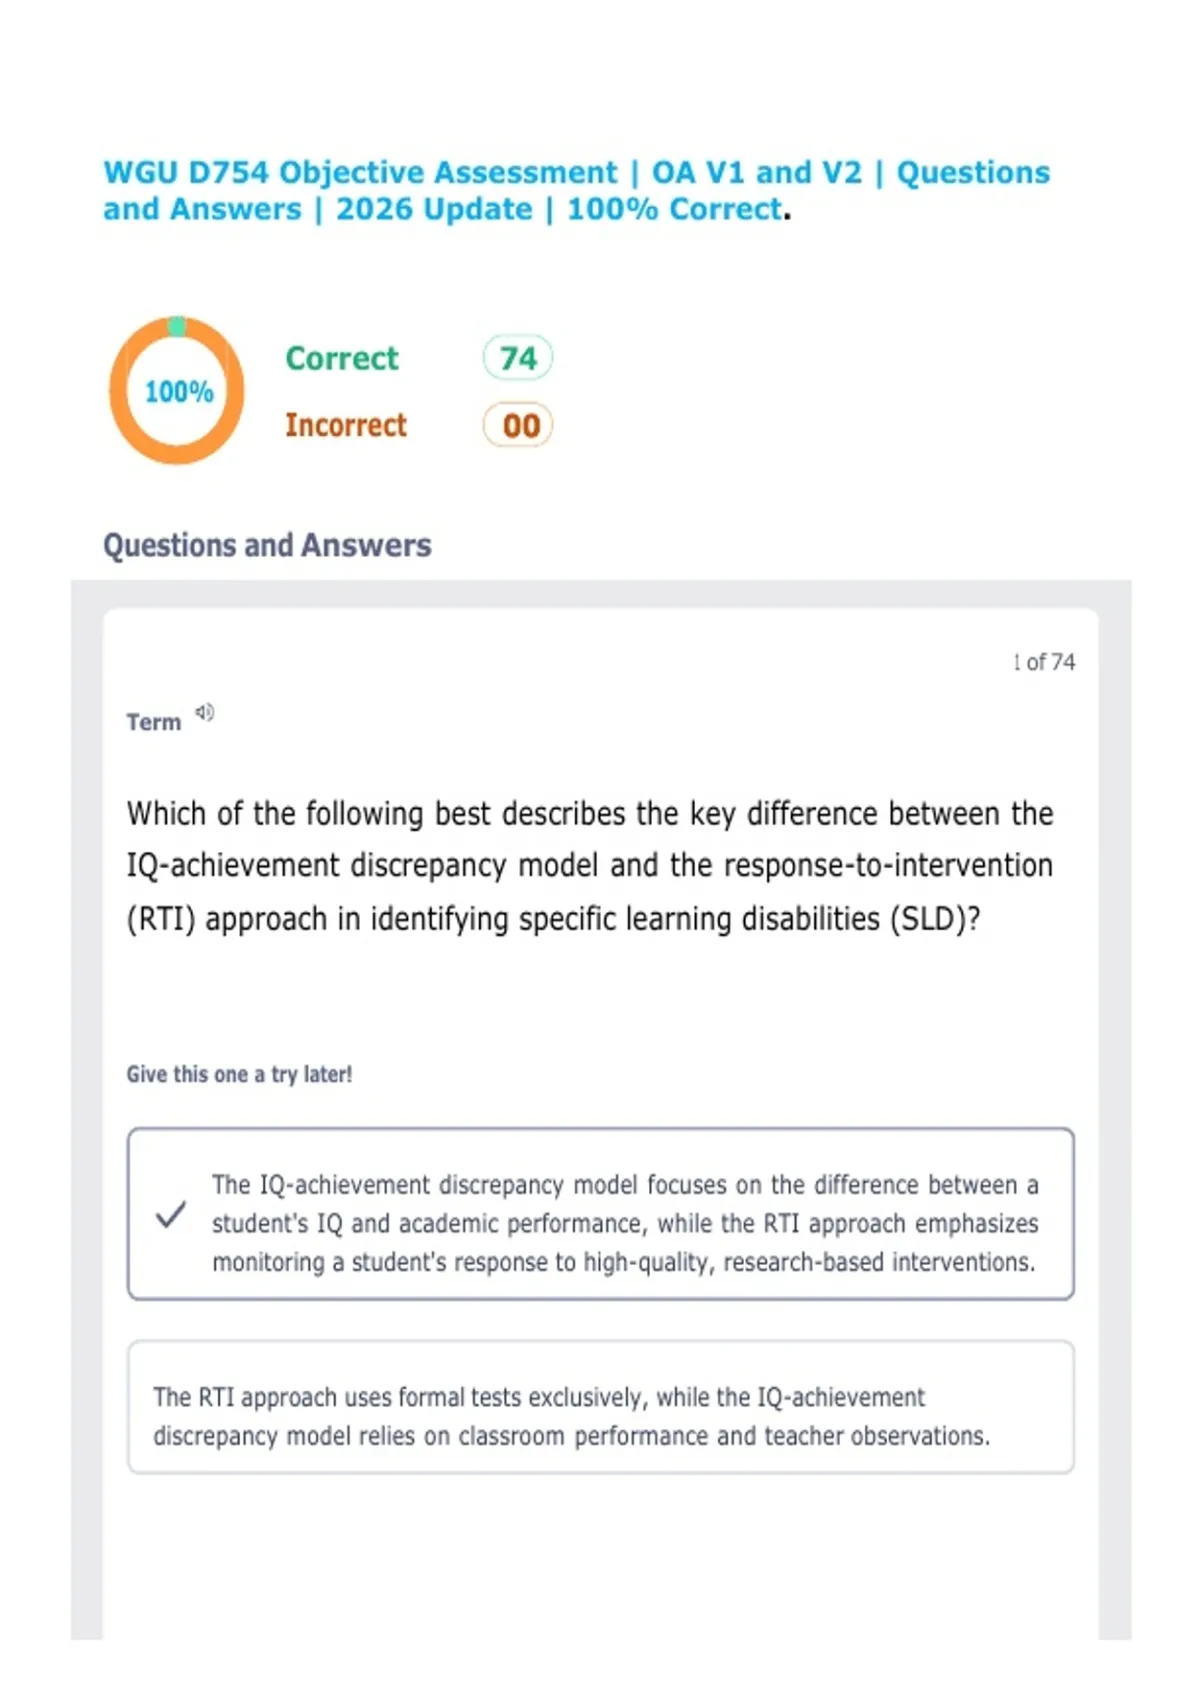Image resolution: width=1200 pixels, height=1700 pixels.
Task: Click the Correct label
Action: pyautogui.click(x=341, y=358)
